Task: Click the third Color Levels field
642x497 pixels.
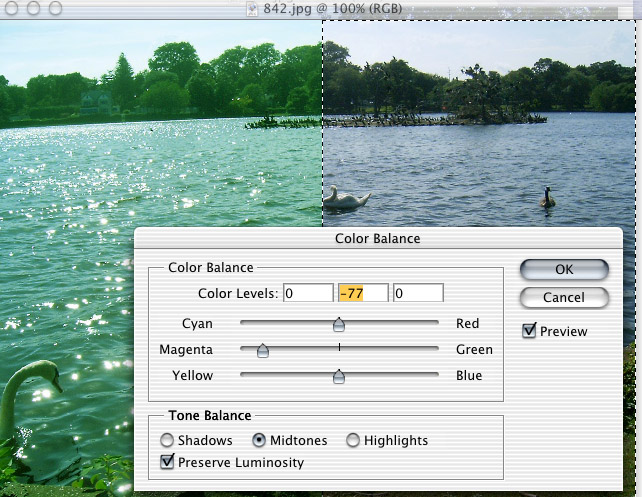Action: click(417, 293)
